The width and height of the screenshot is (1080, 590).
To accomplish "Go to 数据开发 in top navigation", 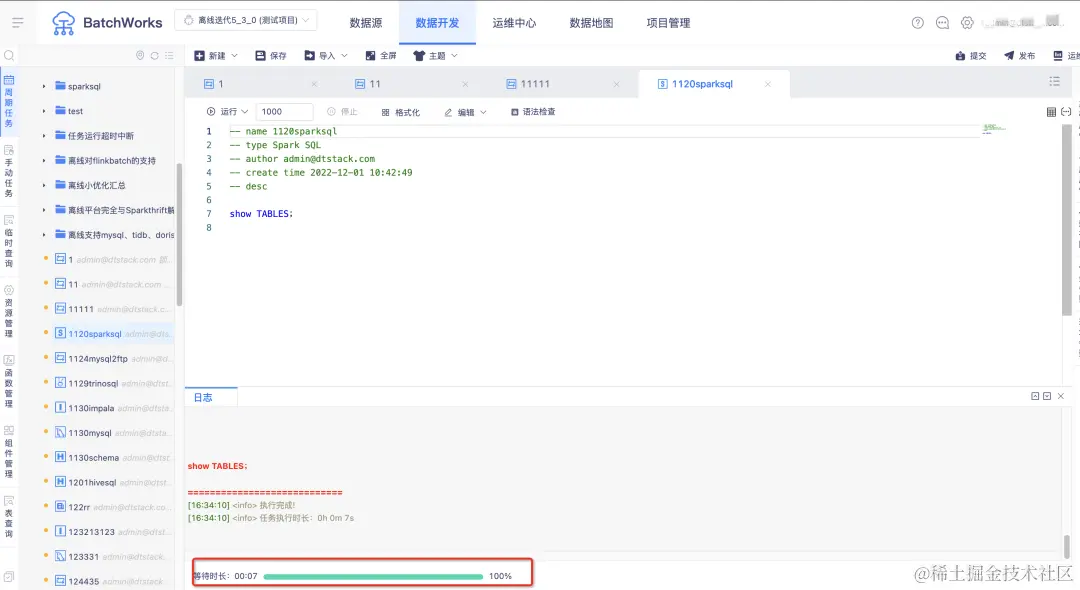I will 437,23.
